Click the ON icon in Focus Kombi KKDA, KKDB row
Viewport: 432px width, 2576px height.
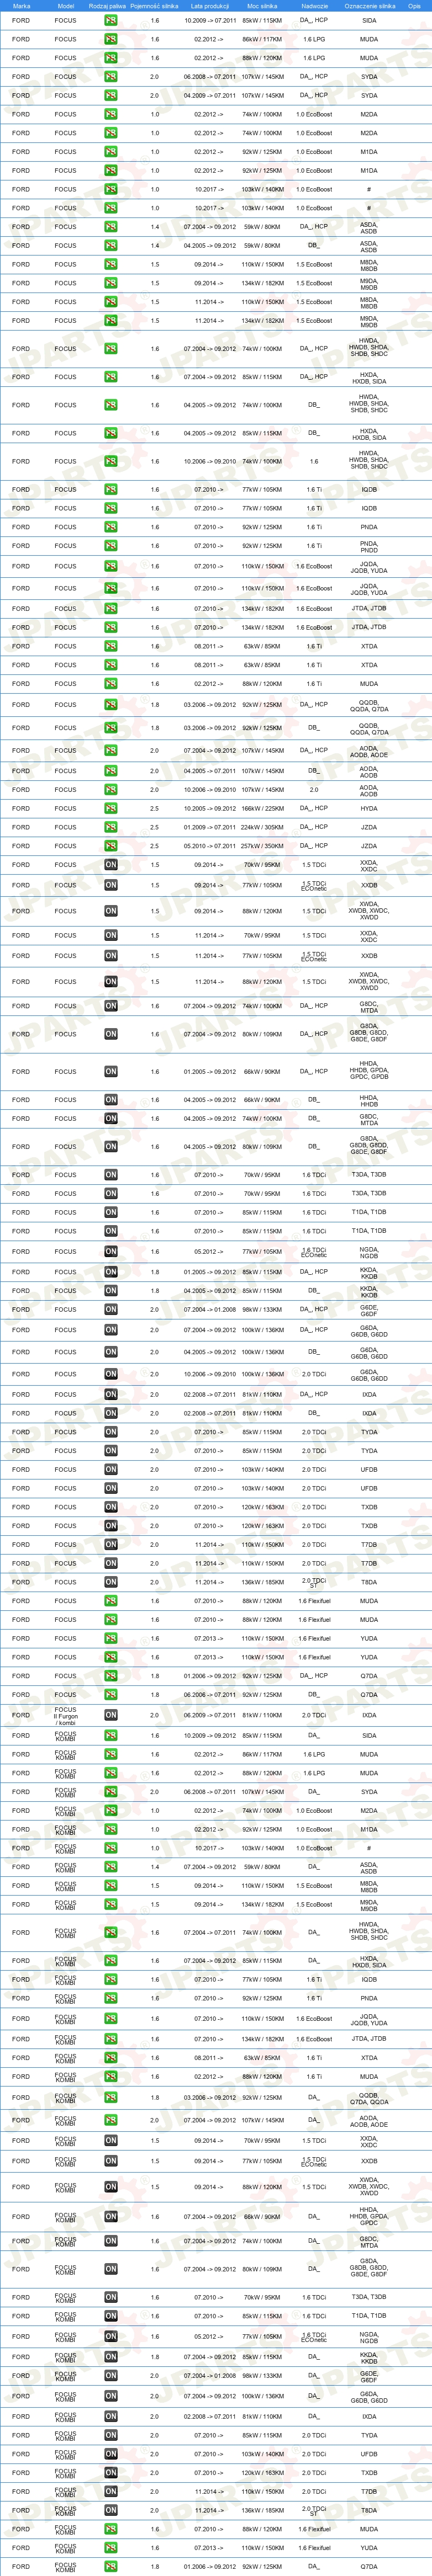point(111,2357)
